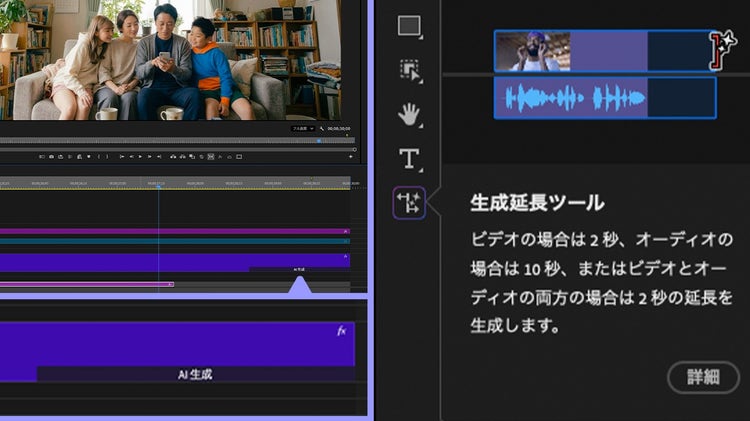Select the magenta clip on top track
Viewport: 750px width, 421px height.
point(175,231)
